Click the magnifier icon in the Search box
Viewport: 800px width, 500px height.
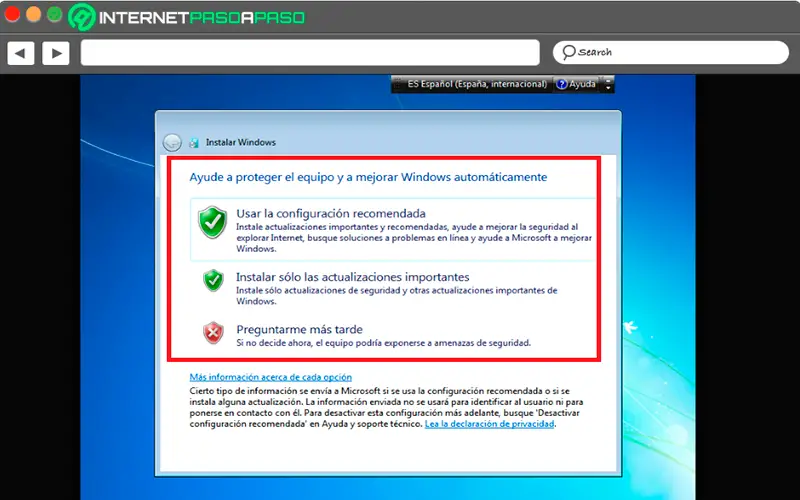568,52
